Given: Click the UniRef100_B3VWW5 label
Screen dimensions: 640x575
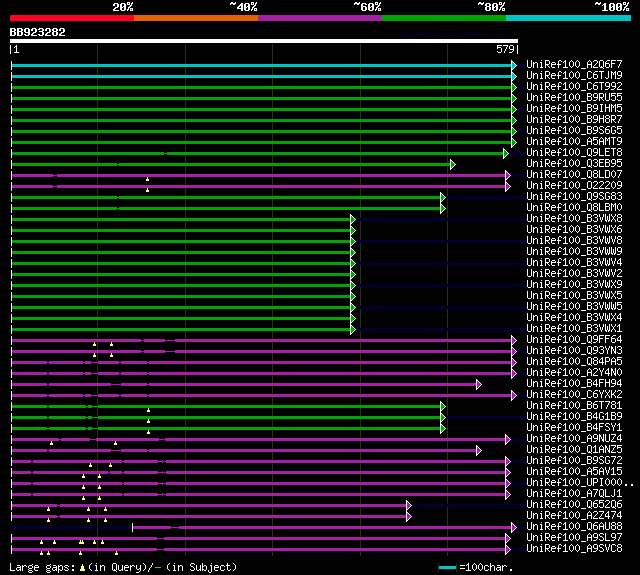Looking at the screenshot, I should point(574,307).
